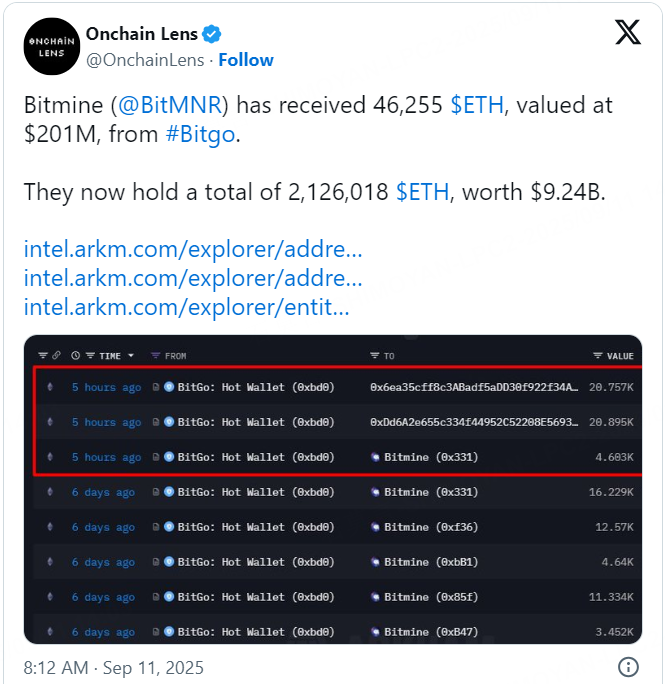Image resolution: width=665 pixels, height=684 pixels.
Task: Click the Onchain Lens profile avatar
Action: 51,46
